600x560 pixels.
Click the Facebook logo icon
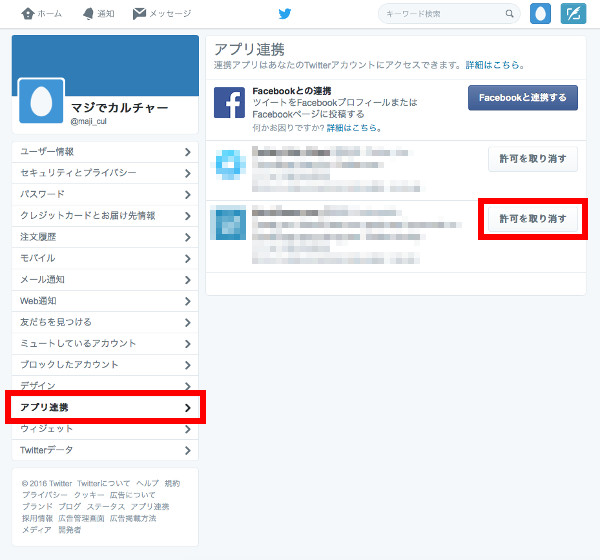229,103
